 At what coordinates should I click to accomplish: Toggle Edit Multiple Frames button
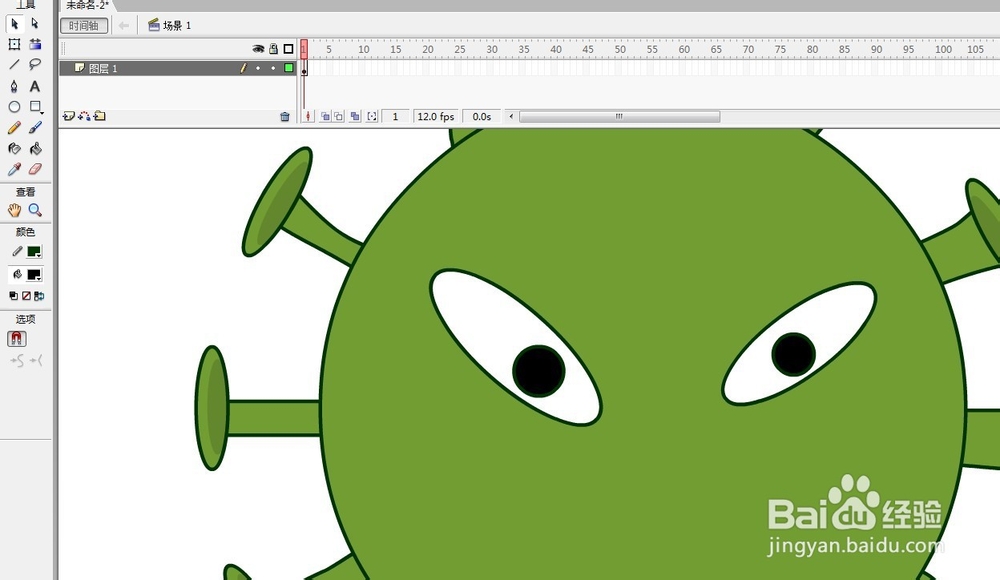pyautogui.click(x=355, y=117)
